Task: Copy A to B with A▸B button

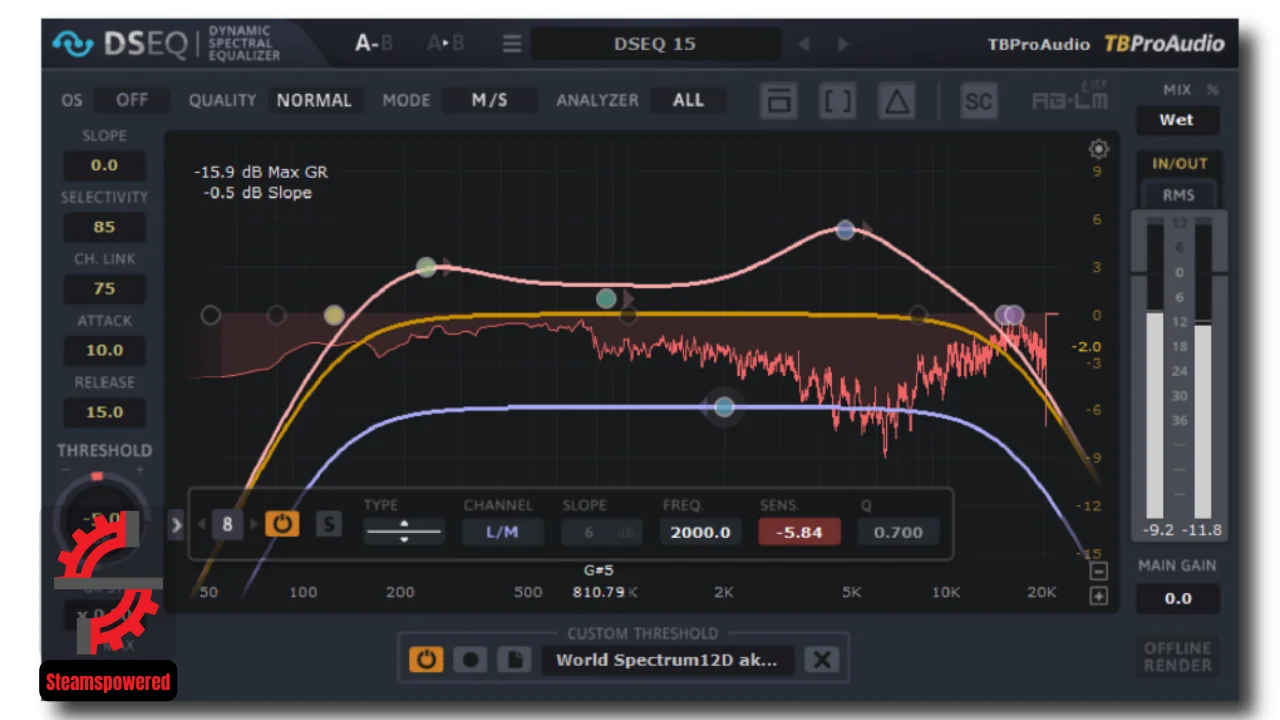Action: pyautogui.click(x=446, y=44)
